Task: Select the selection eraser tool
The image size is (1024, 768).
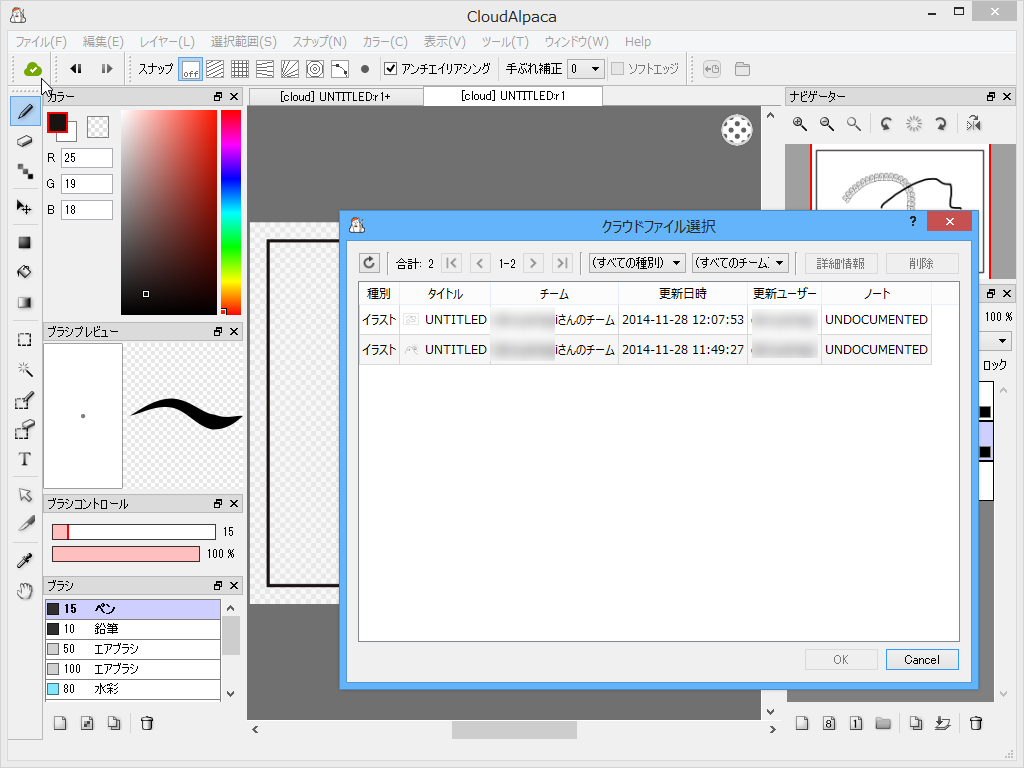Action: (x=25, y=430)
